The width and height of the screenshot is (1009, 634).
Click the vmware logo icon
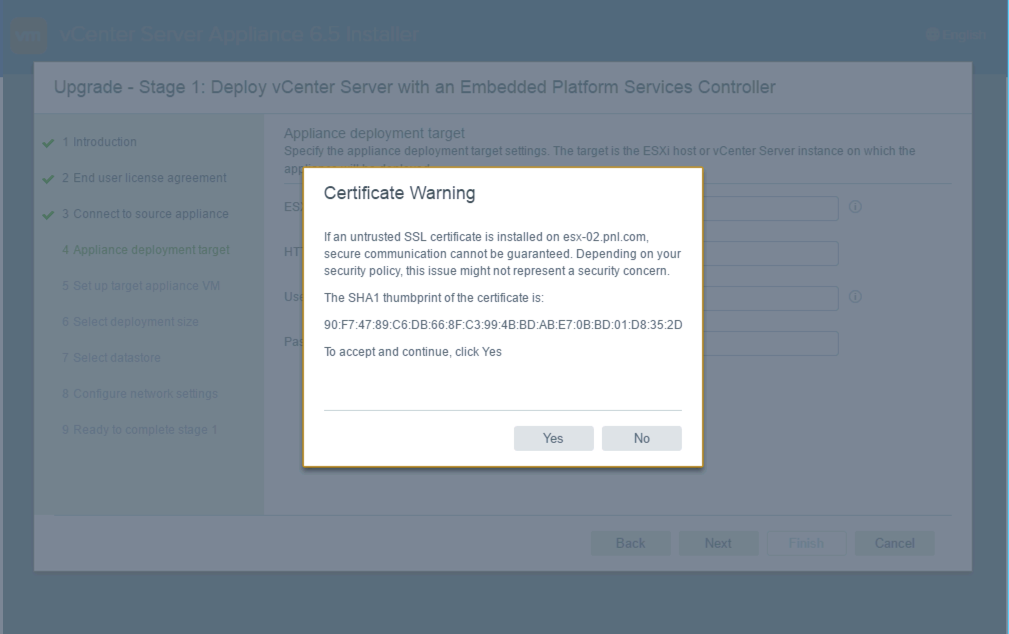[x=29, y=35]
